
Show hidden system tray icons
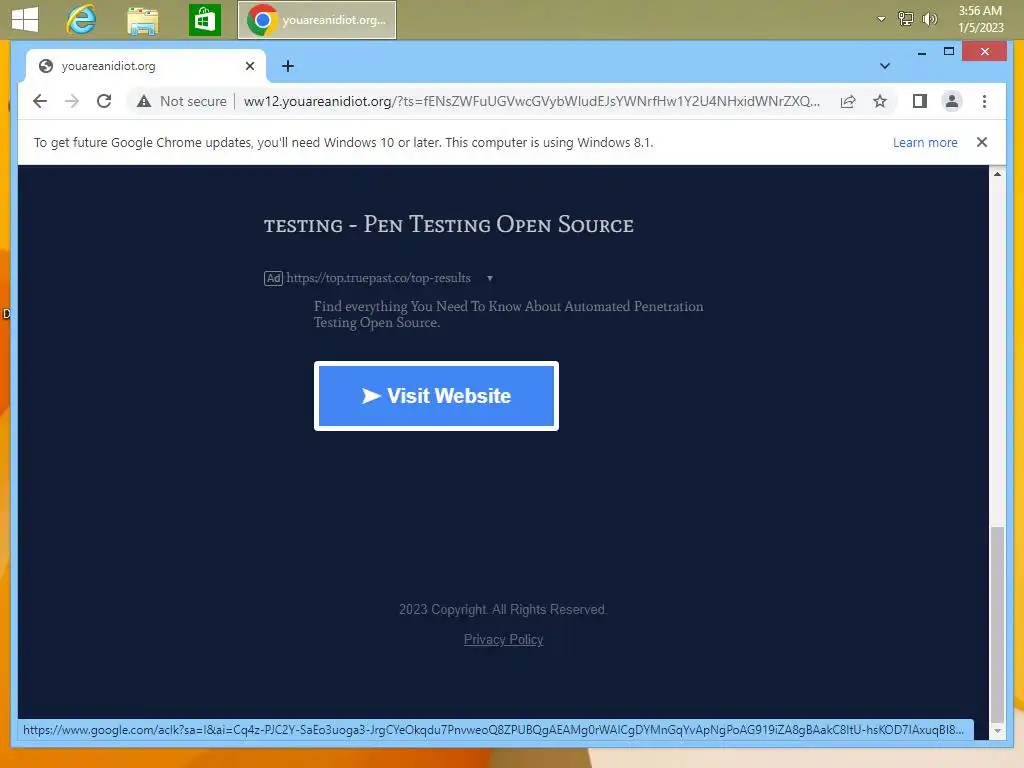click(x=882, y=19)
